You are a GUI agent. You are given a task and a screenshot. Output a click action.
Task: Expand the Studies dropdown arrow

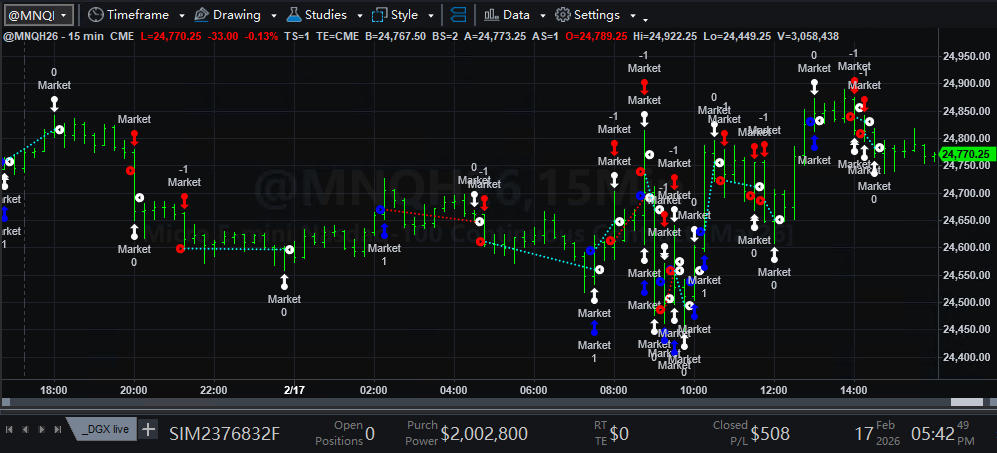pyautogui.click(x=356, y=16)
